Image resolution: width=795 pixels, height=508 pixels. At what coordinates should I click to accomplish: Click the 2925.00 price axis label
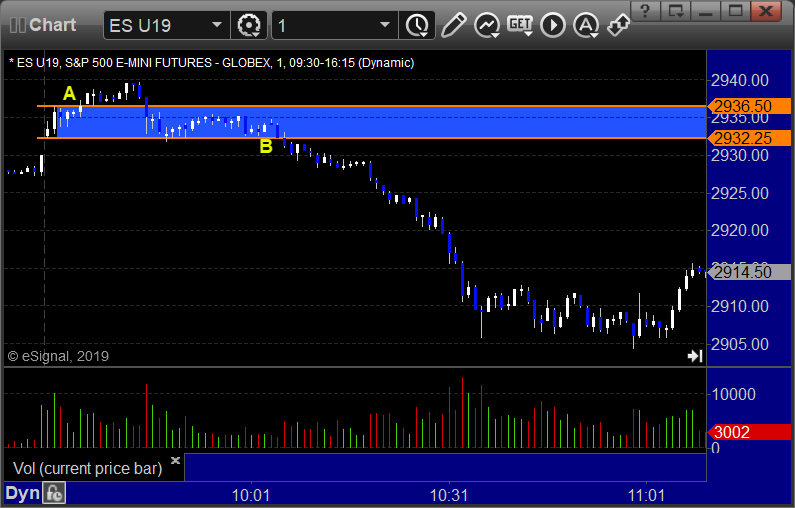point(740,193)
